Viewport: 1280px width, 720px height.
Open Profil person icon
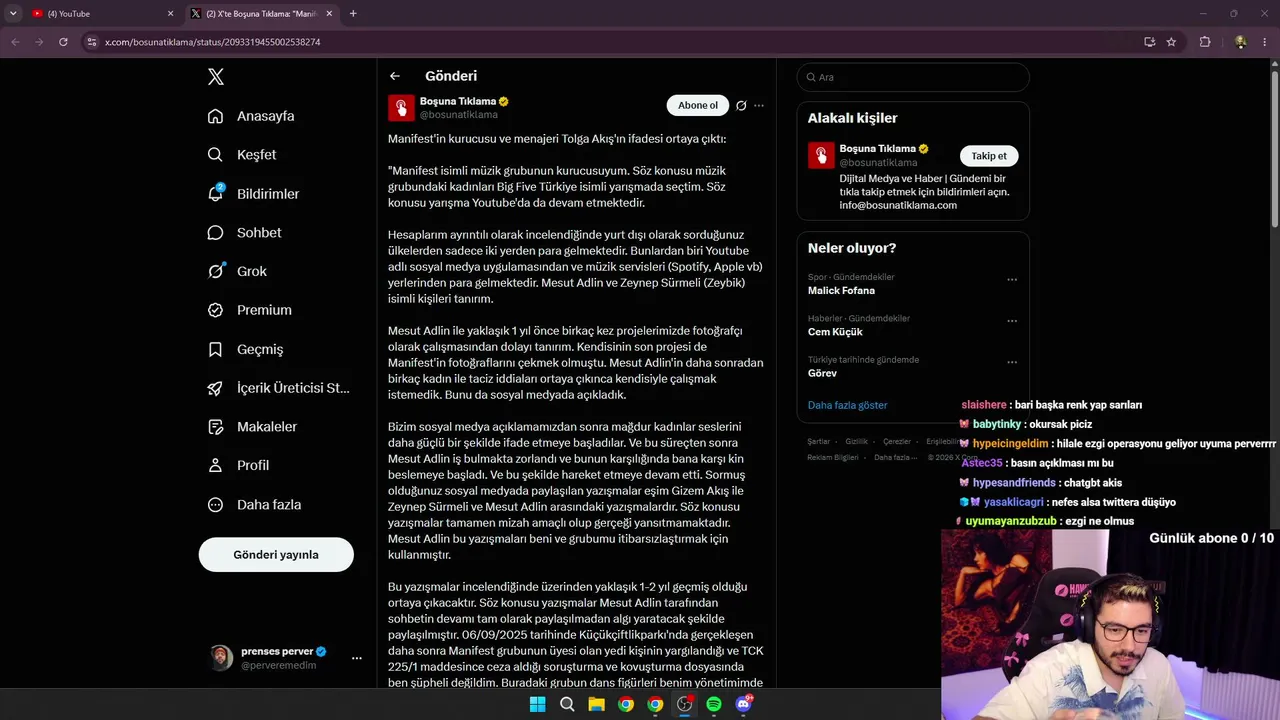pos(215,465)
